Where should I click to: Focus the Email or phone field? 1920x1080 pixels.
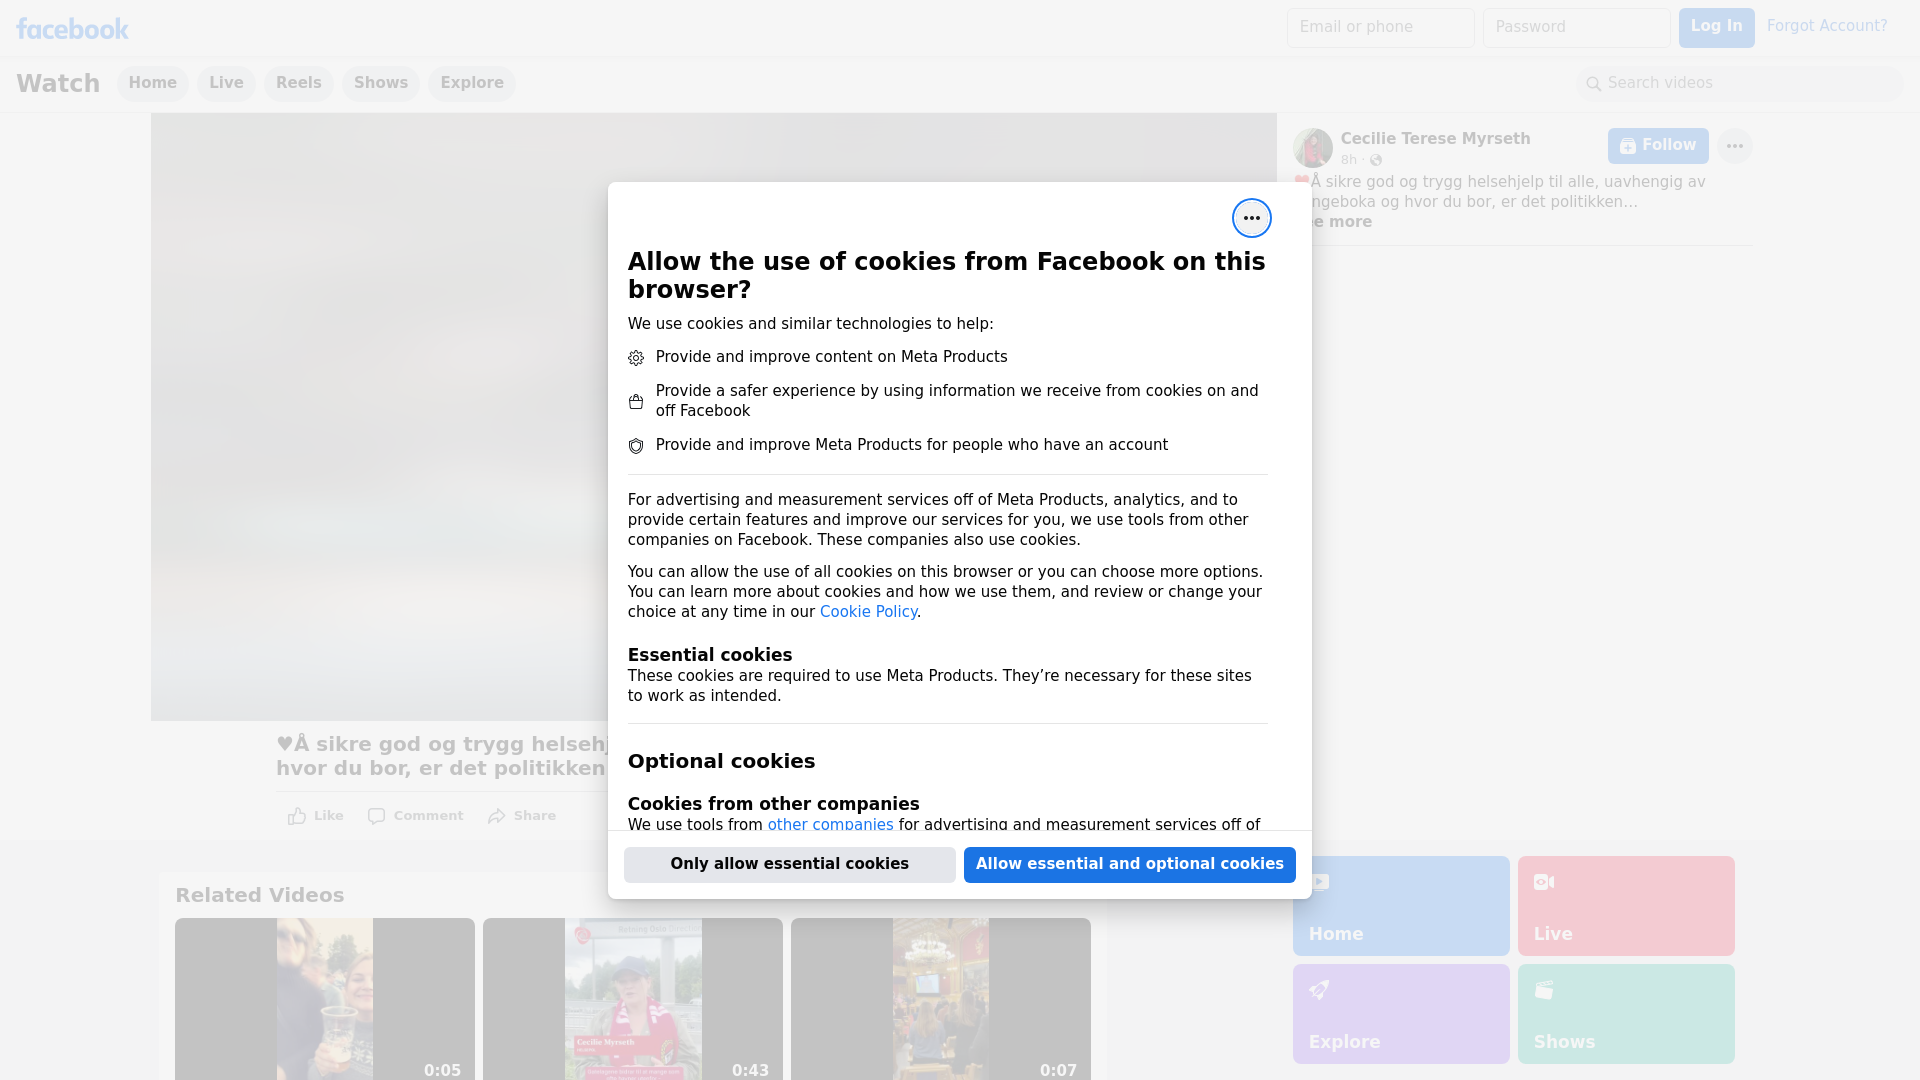coord(1380,28)
